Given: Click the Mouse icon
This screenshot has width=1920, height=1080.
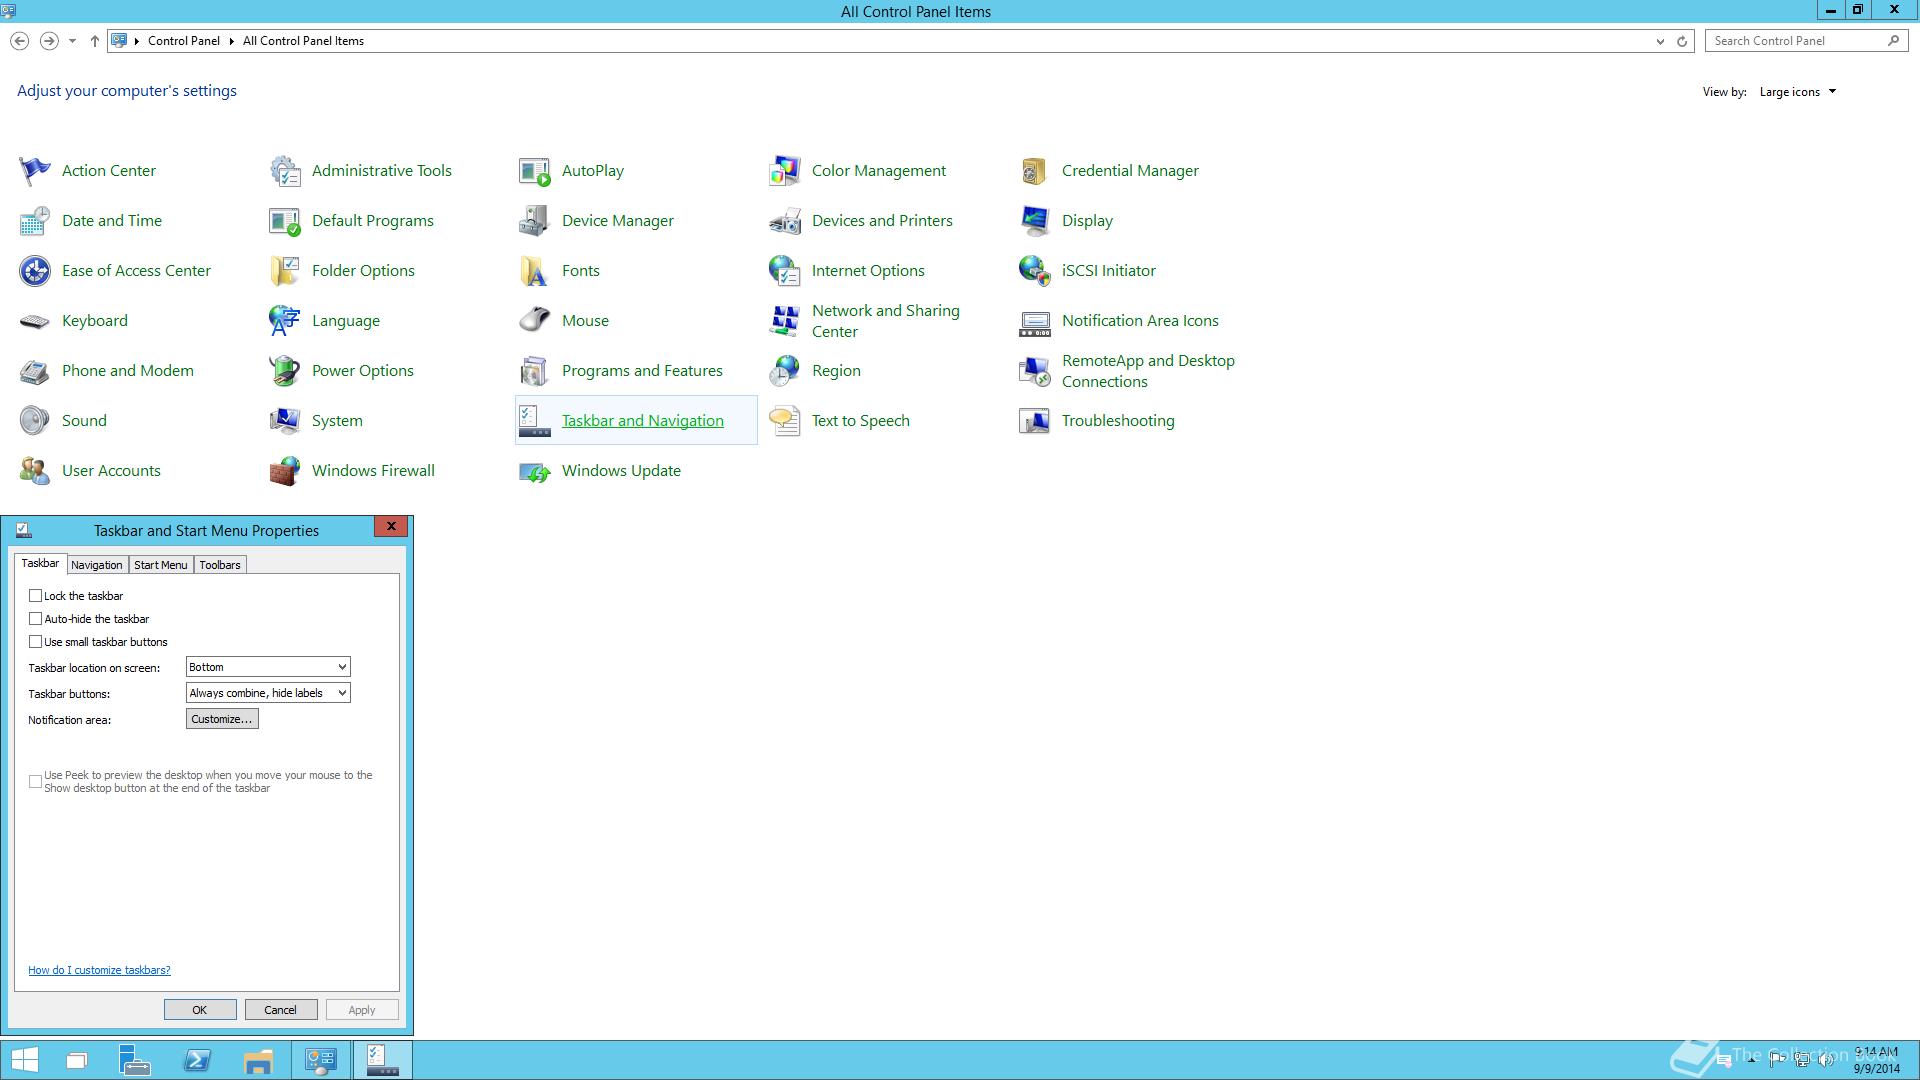Looking at the screenshot, I should tap(535, 321).
